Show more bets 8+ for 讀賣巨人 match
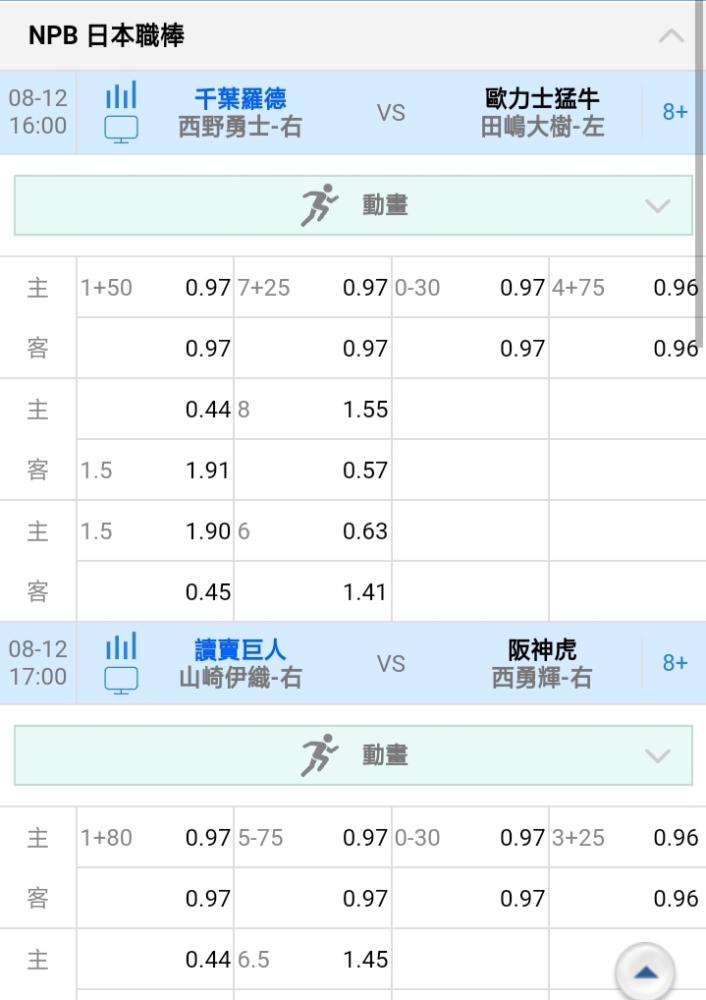This screenshot has height=1000, width=706. (x=674, y=663)
